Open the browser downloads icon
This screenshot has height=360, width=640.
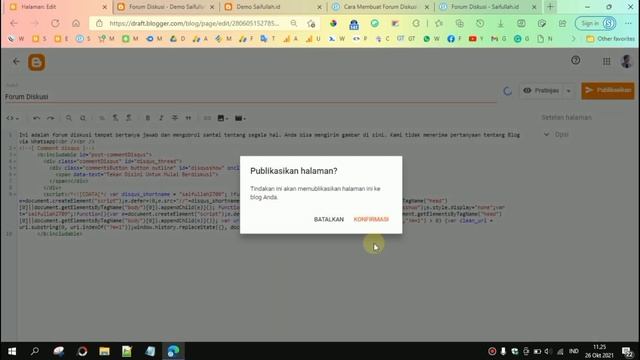pos(500,24)
